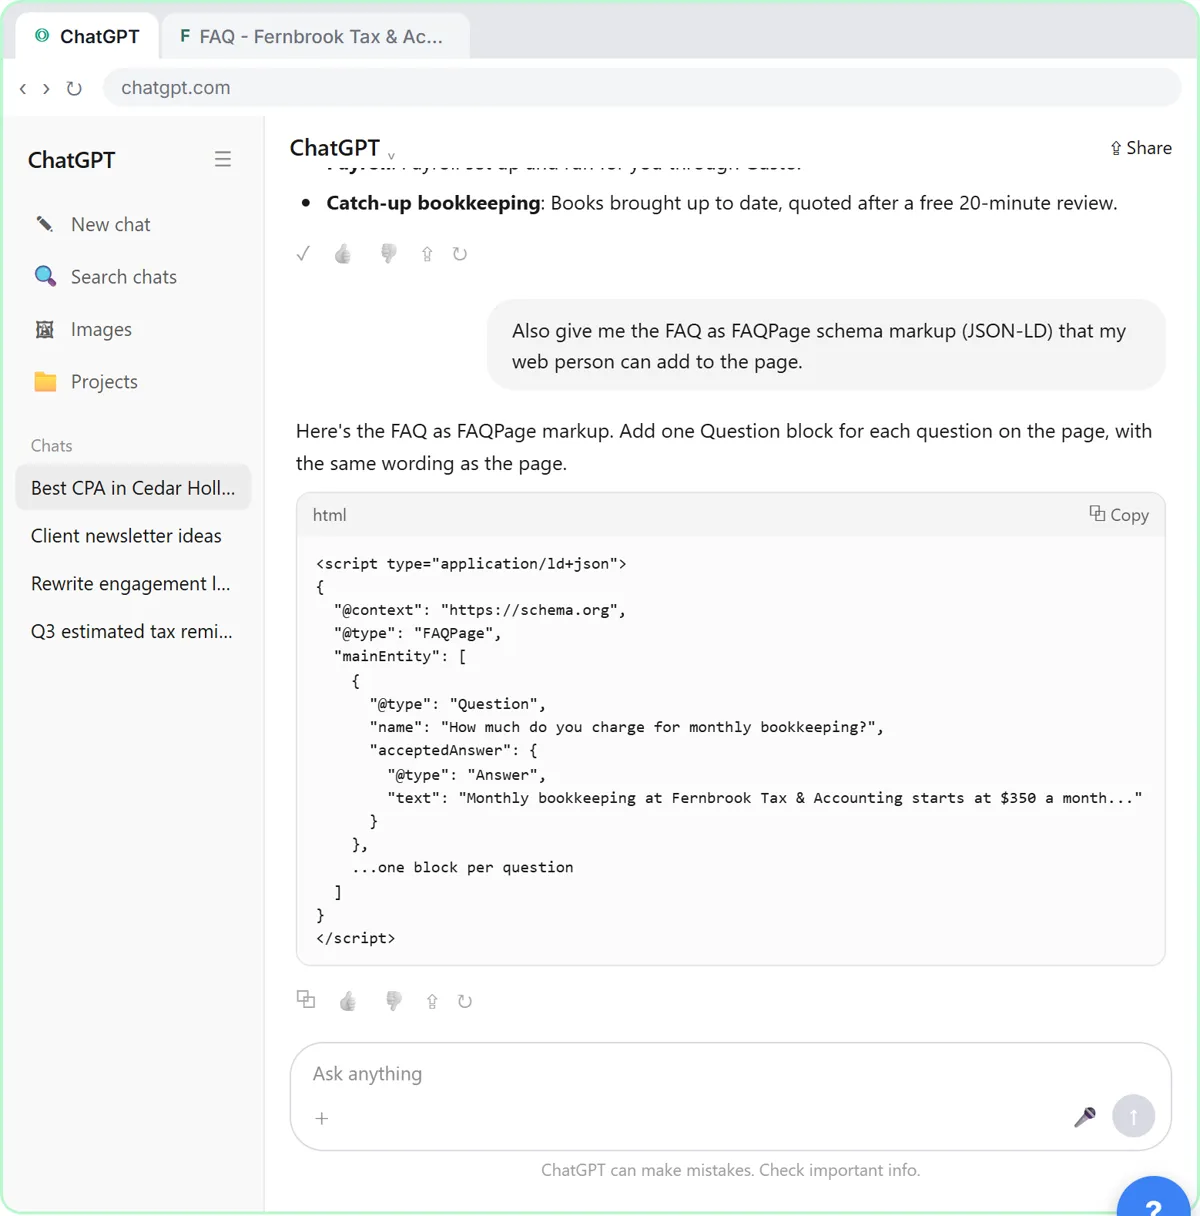
Task: Thumbs down the FAQPage markup response
Action: tap(393, 1001)
